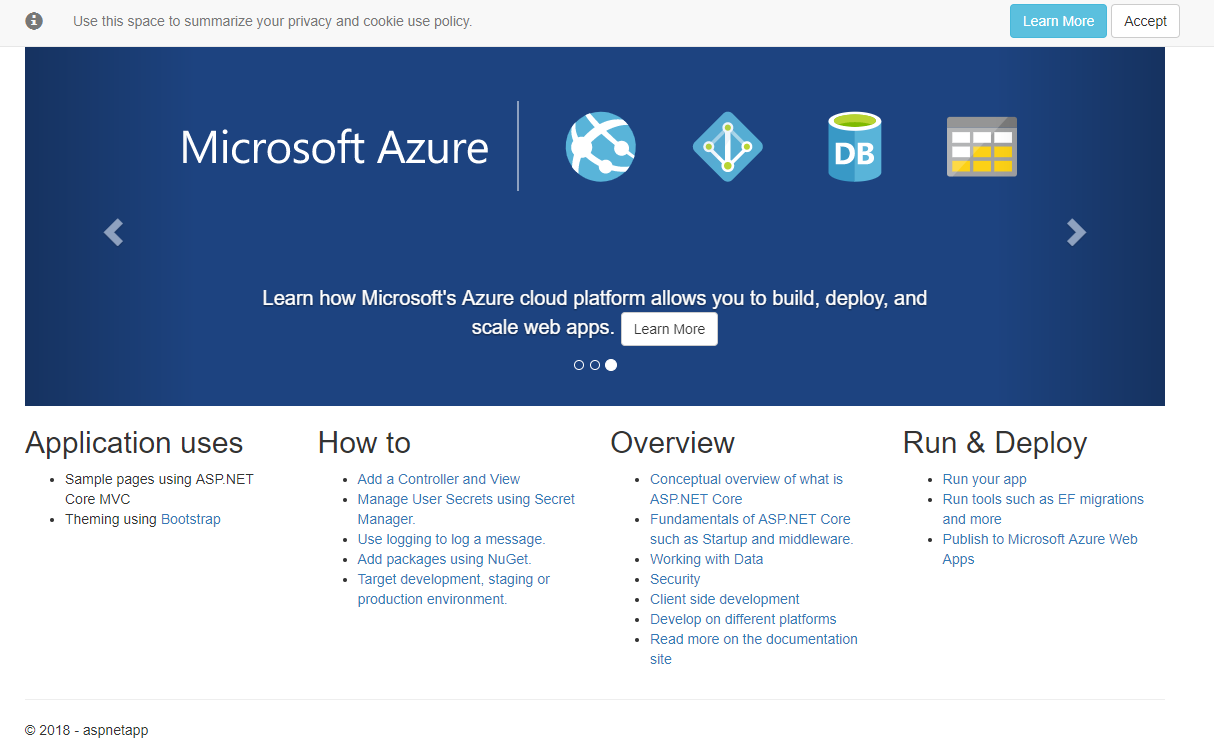Open the Bootstrap link
The width and height of the screenshot is (1214, 755).
tap(191, 519)
